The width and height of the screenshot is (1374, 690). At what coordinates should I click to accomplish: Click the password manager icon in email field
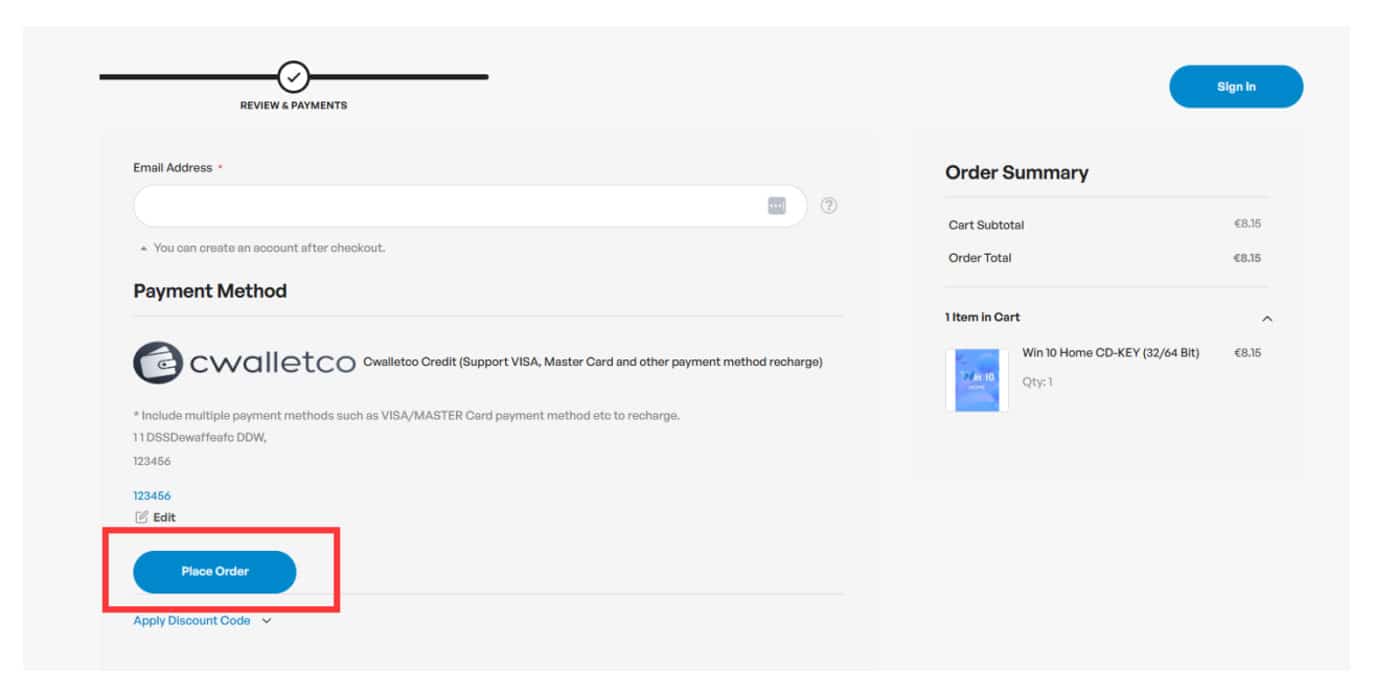[777, 206]
